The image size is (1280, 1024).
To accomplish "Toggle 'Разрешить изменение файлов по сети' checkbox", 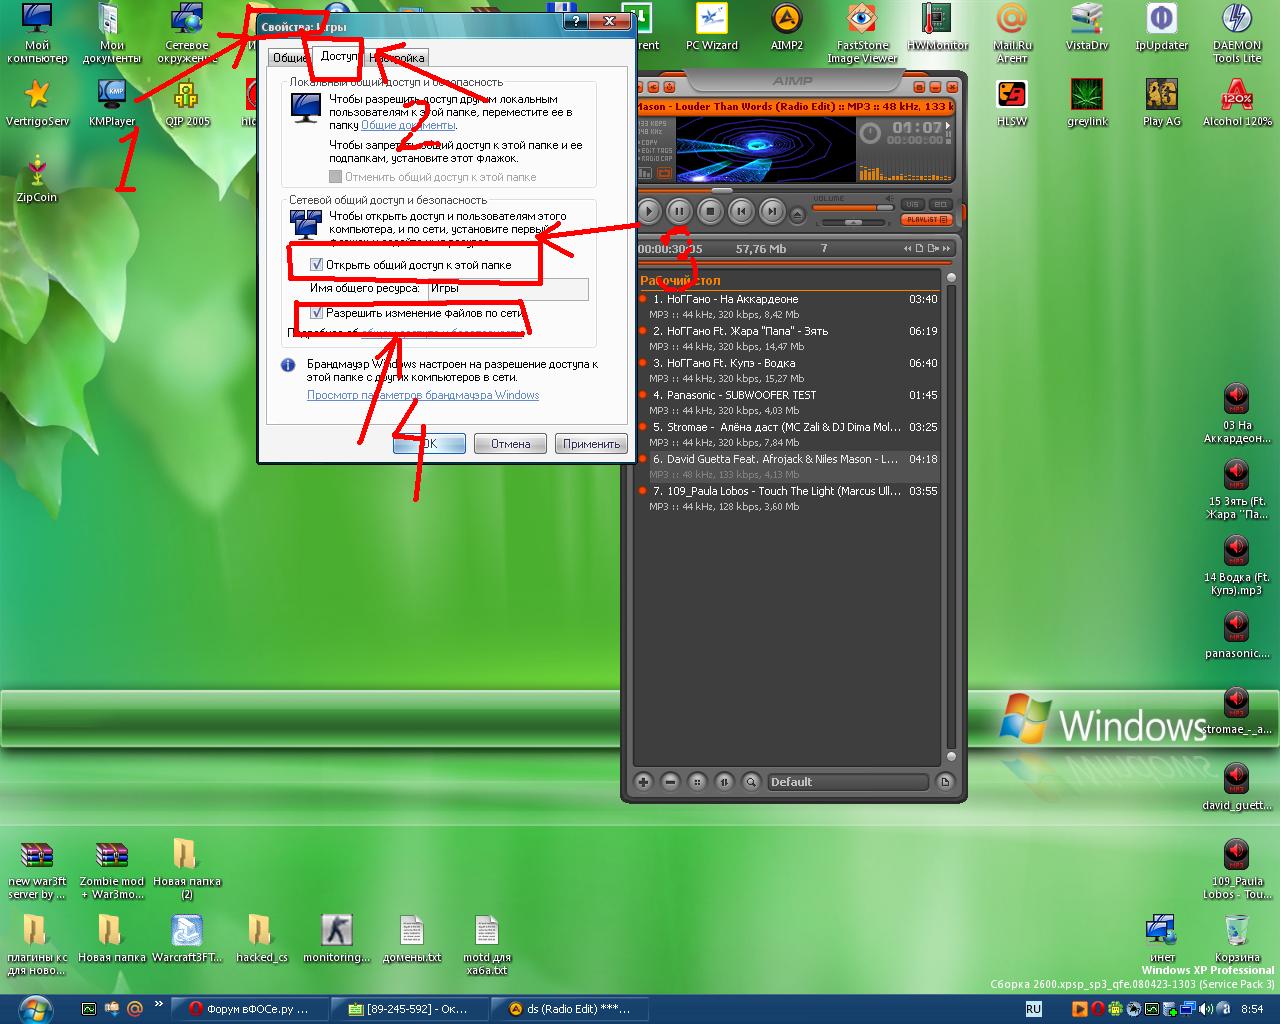I will 317,313.
